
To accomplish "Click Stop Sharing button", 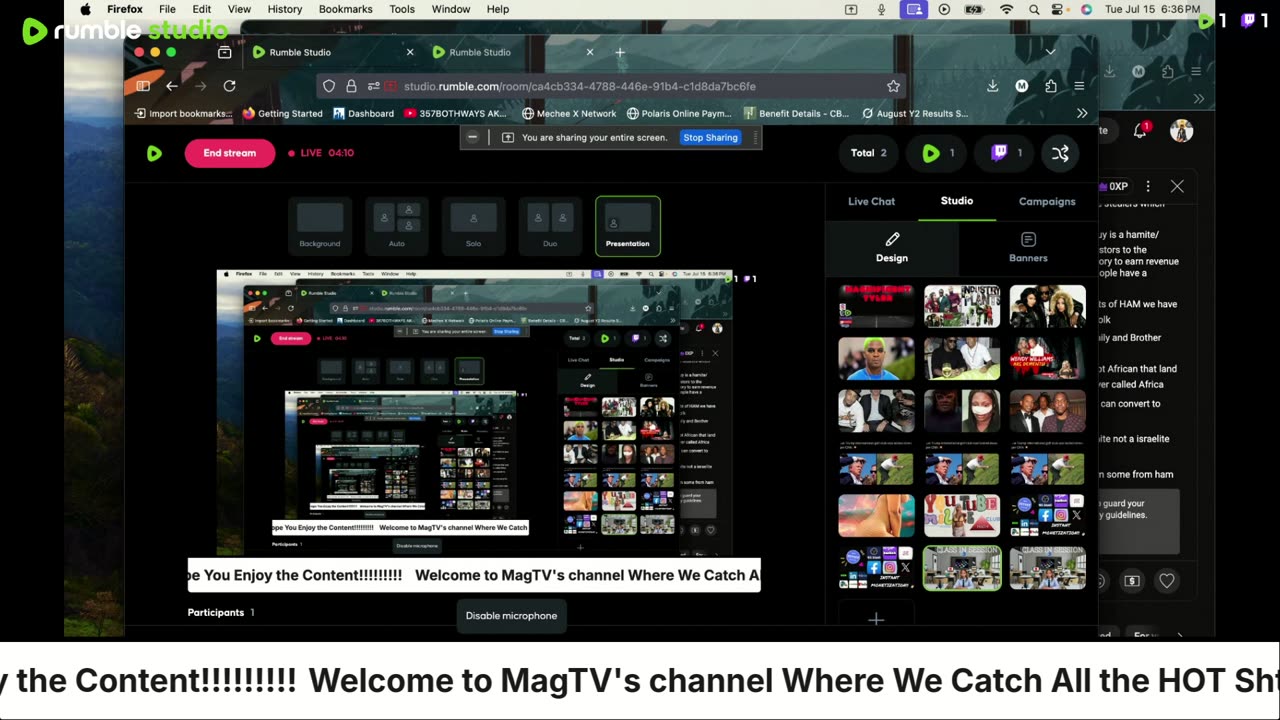I will point(710,137).
